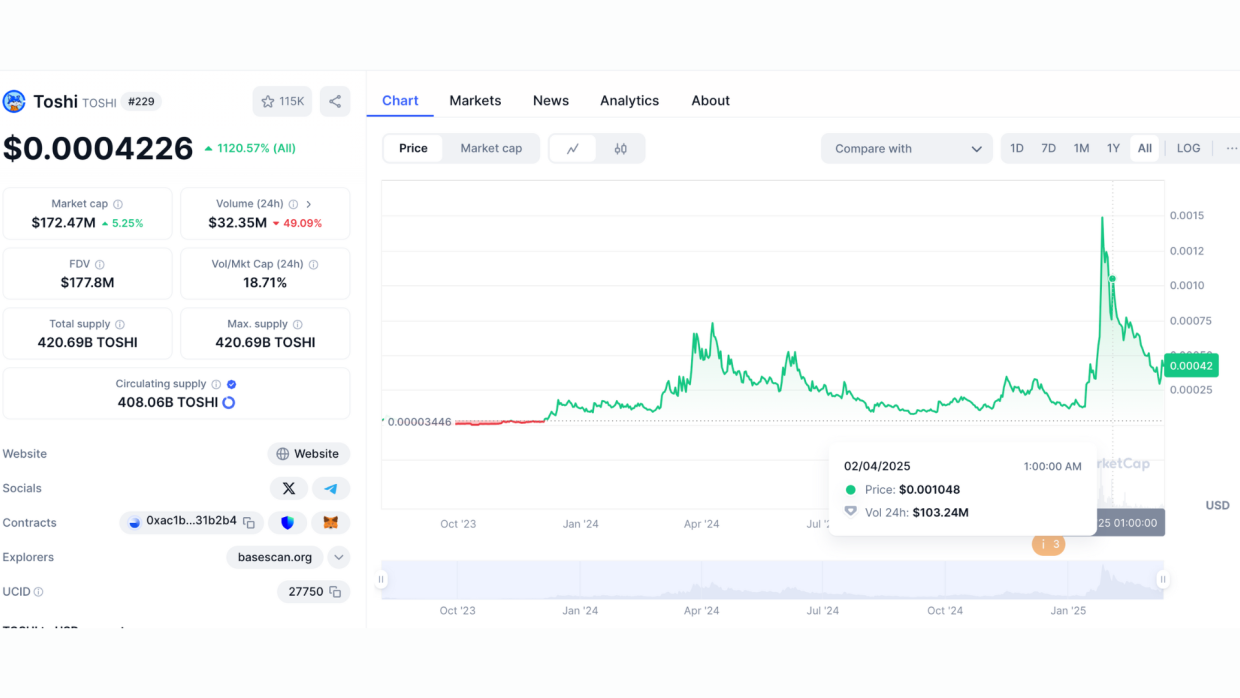Select the Price chart toggle
1240x698 pixels.
click(413, 148)
